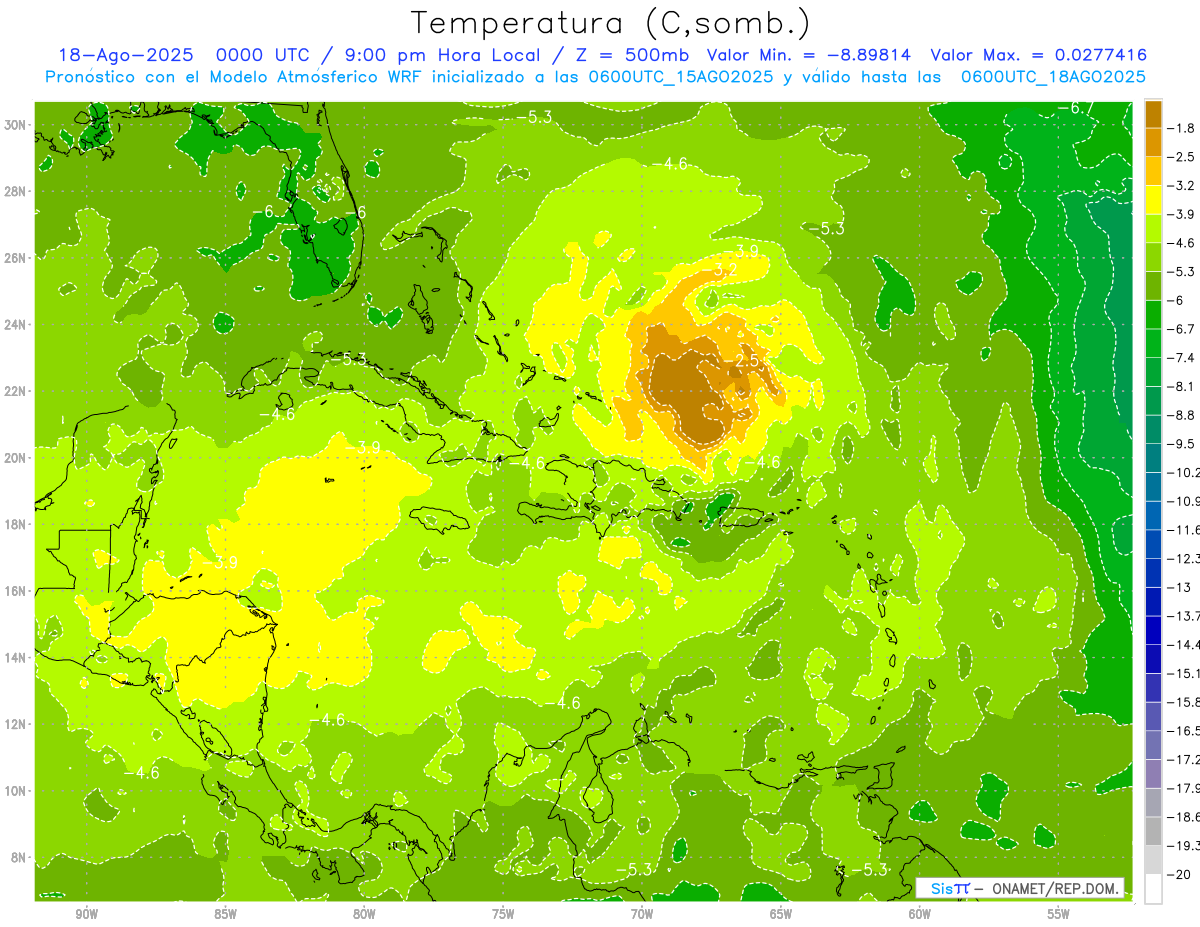Viewport: 1200px width, 927px height.
Task: Click the '14N' latitude axis label
Action: click(17, 658)
